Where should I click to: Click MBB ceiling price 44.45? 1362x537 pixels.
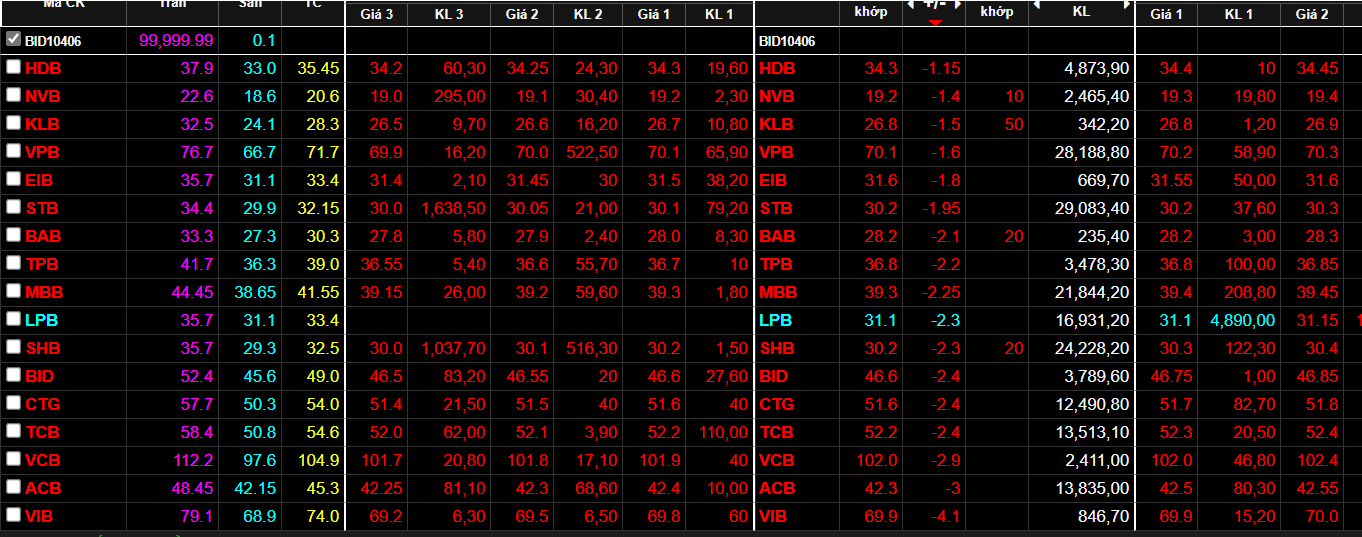pyautogui.click(x=193, y=292)
